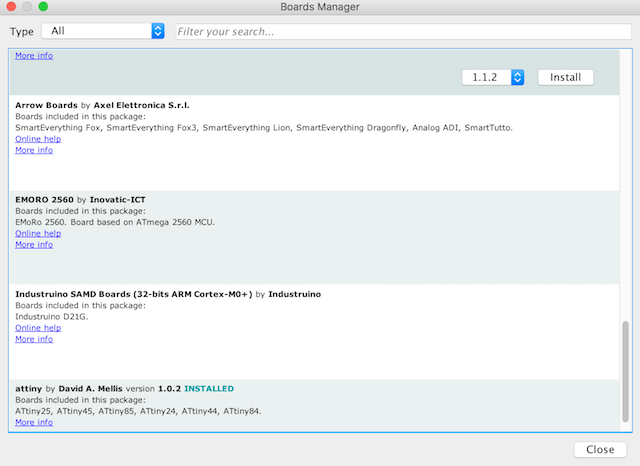The width and height of the screenshot is (640, 466).
Task: Click the Close button
Action: 600,449
